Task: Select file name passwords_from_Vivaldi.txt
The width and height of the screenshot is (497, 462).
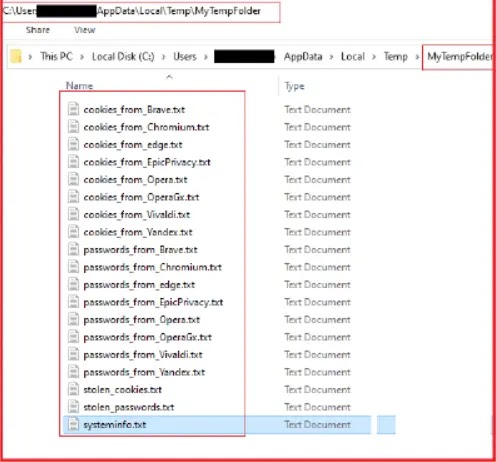Action: tap(143, 355)
